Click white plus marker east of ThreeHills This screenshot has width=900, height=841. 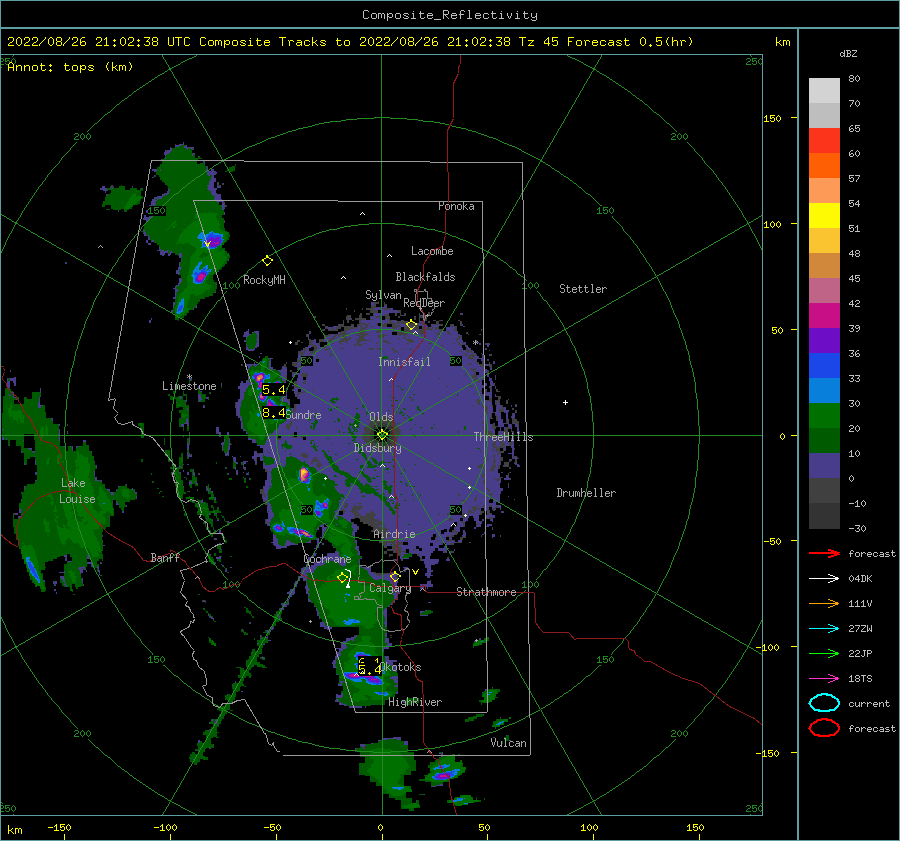(565, 402)
